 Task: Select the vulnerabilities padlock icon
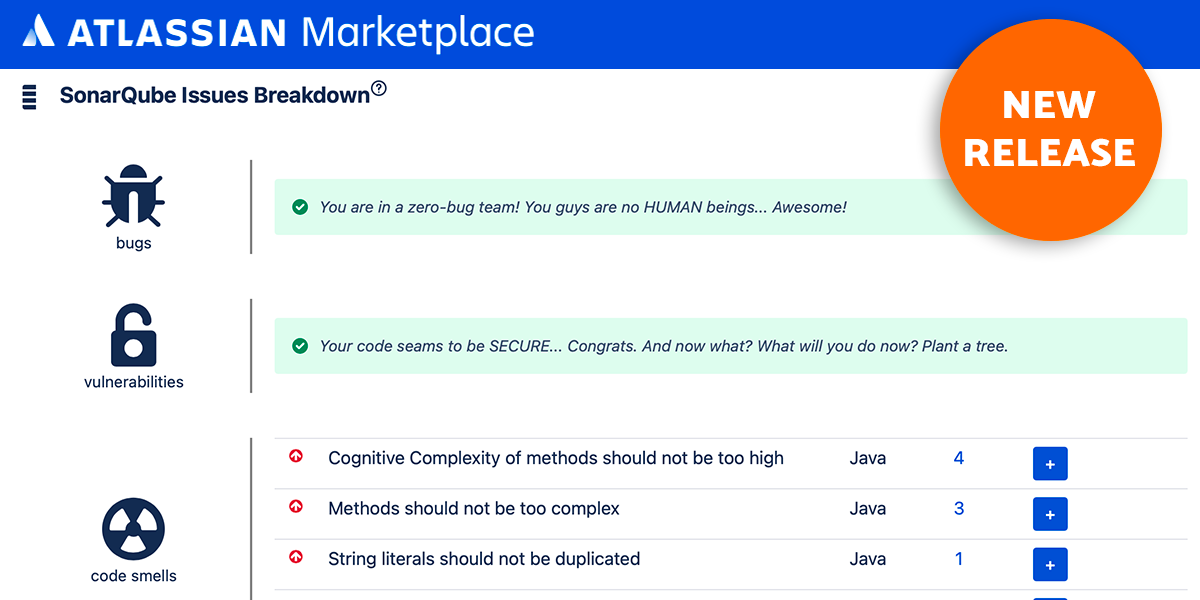coord(133,335)
